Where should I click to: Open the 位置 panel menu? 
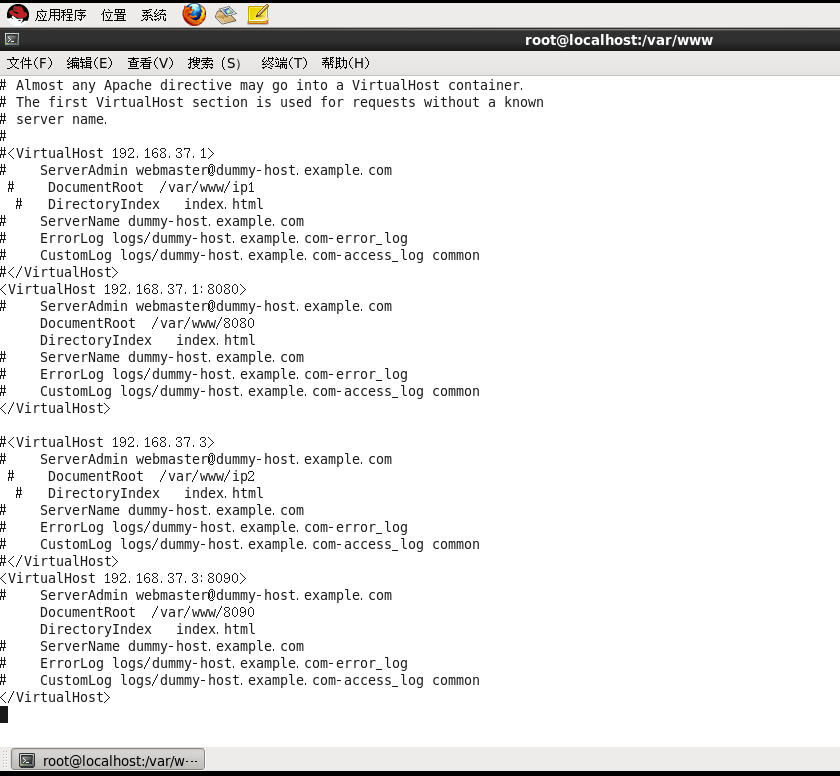click(x=114, y=15)
